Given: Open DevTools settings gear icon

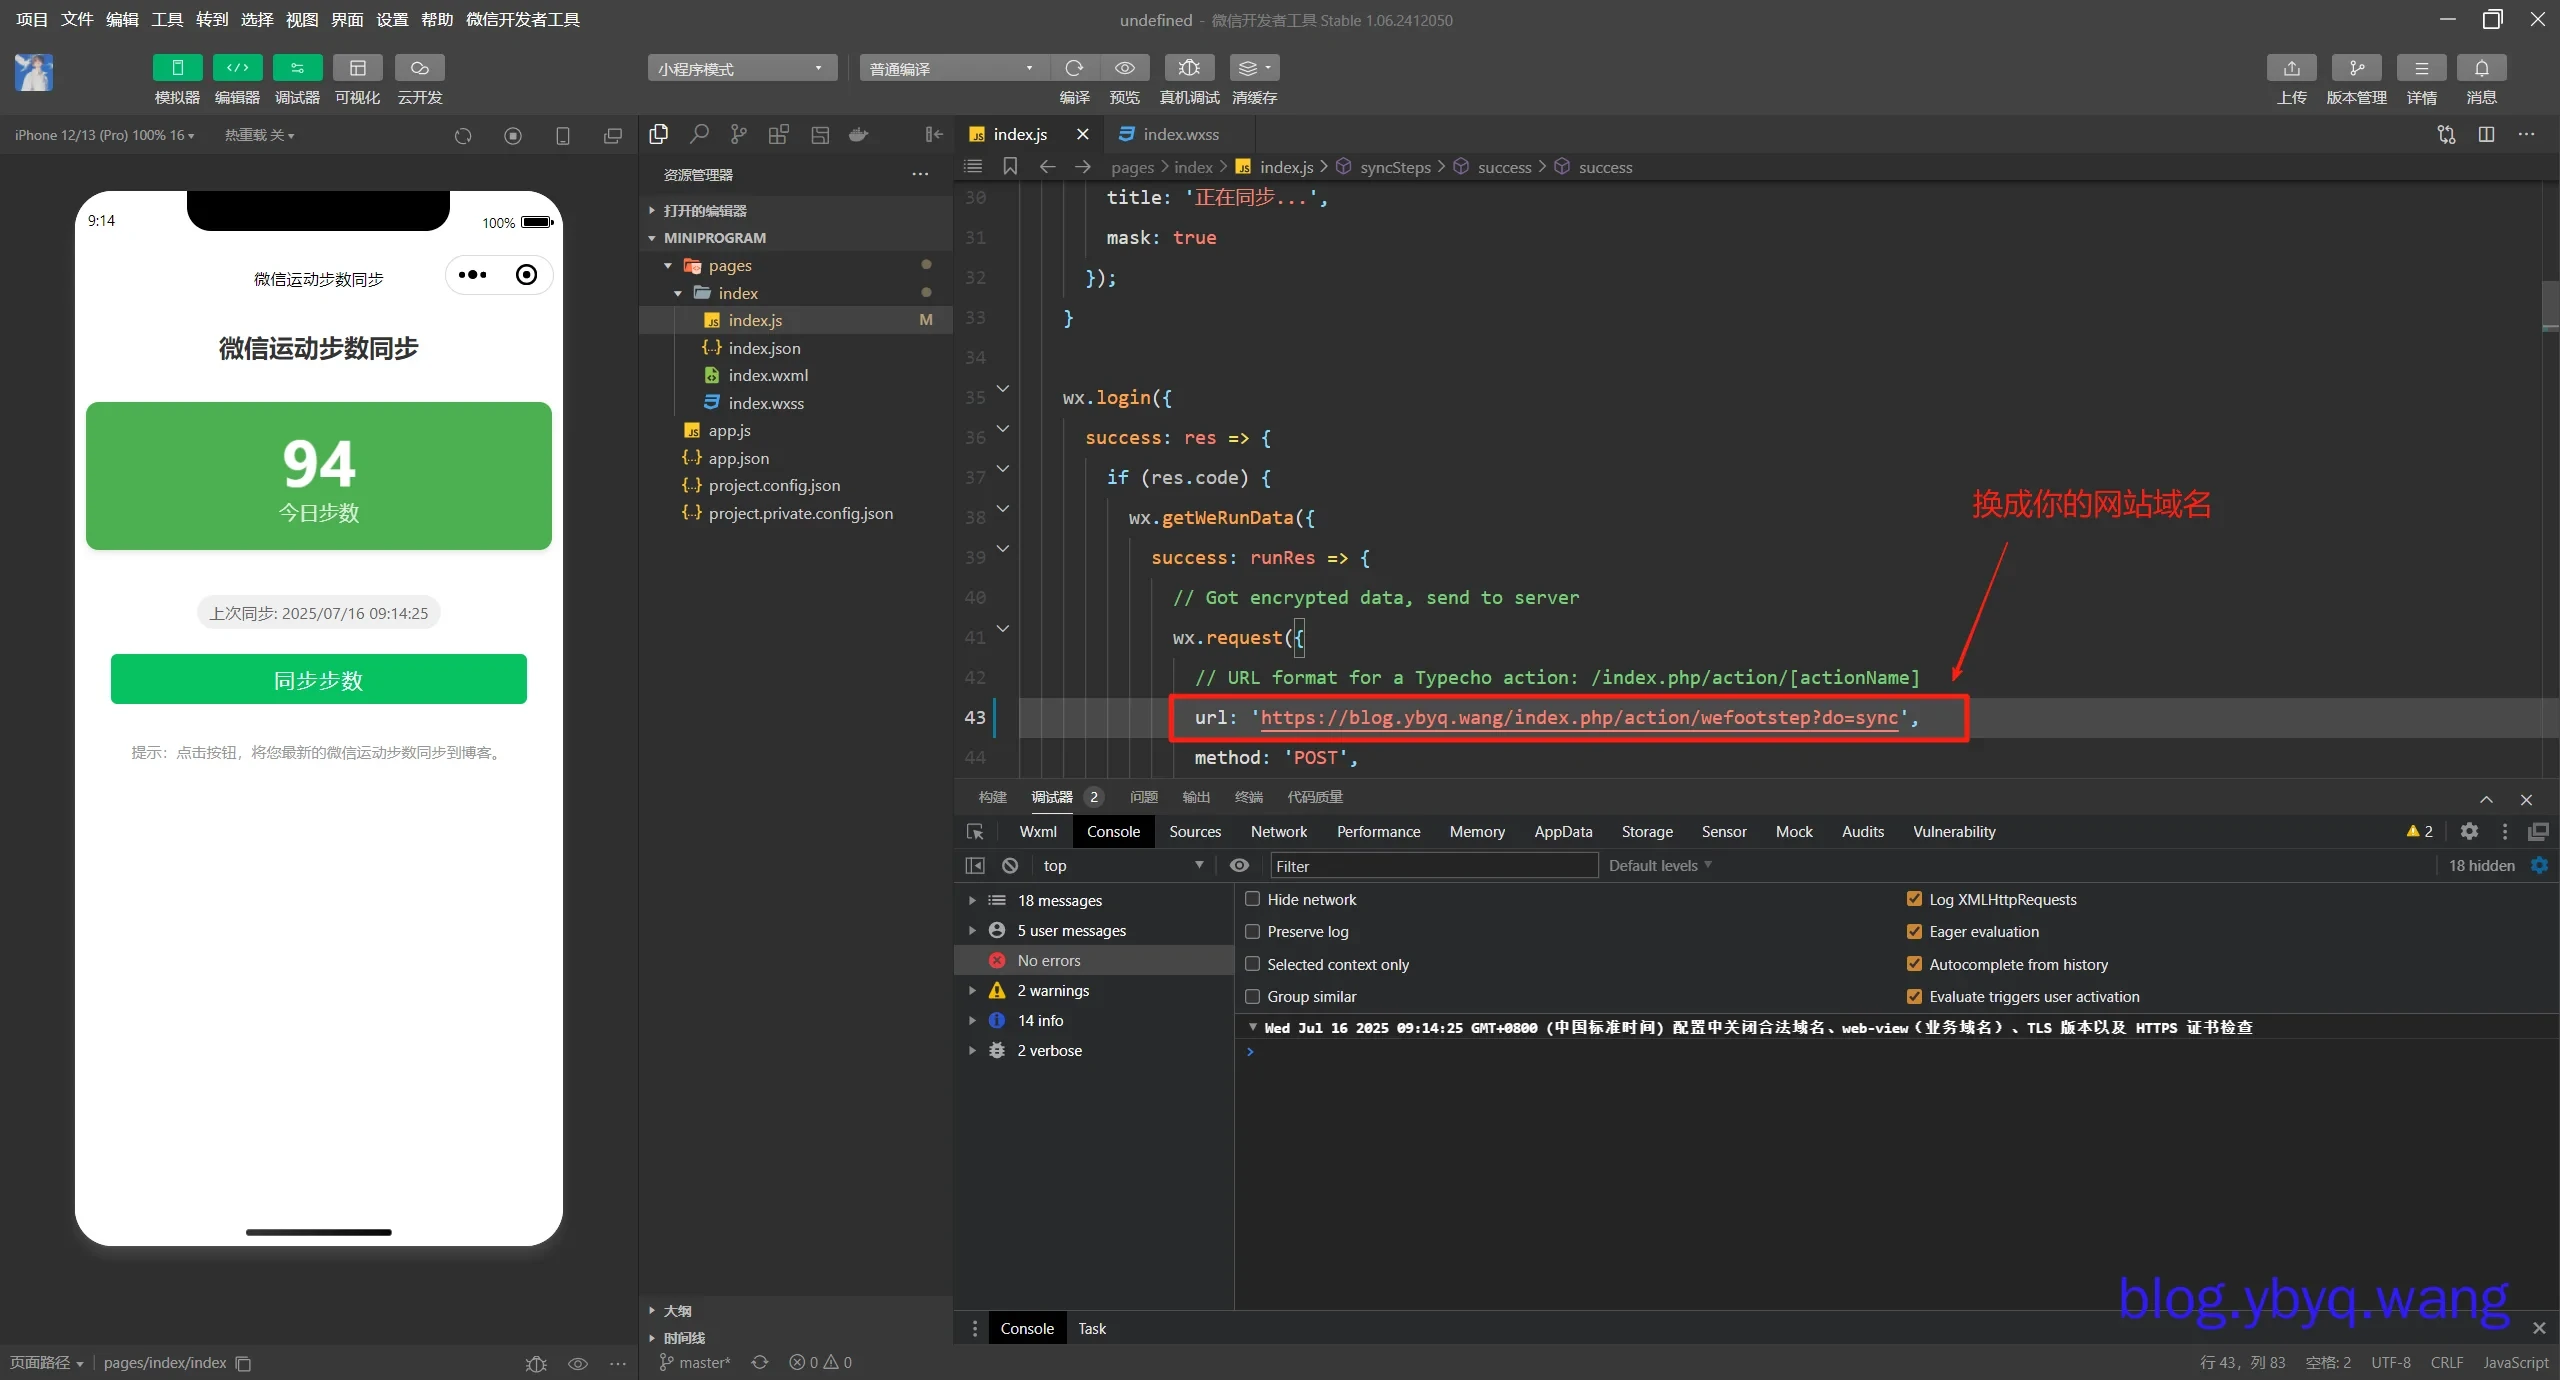Looking at the screenshot, I should (x=2469, y=831).
